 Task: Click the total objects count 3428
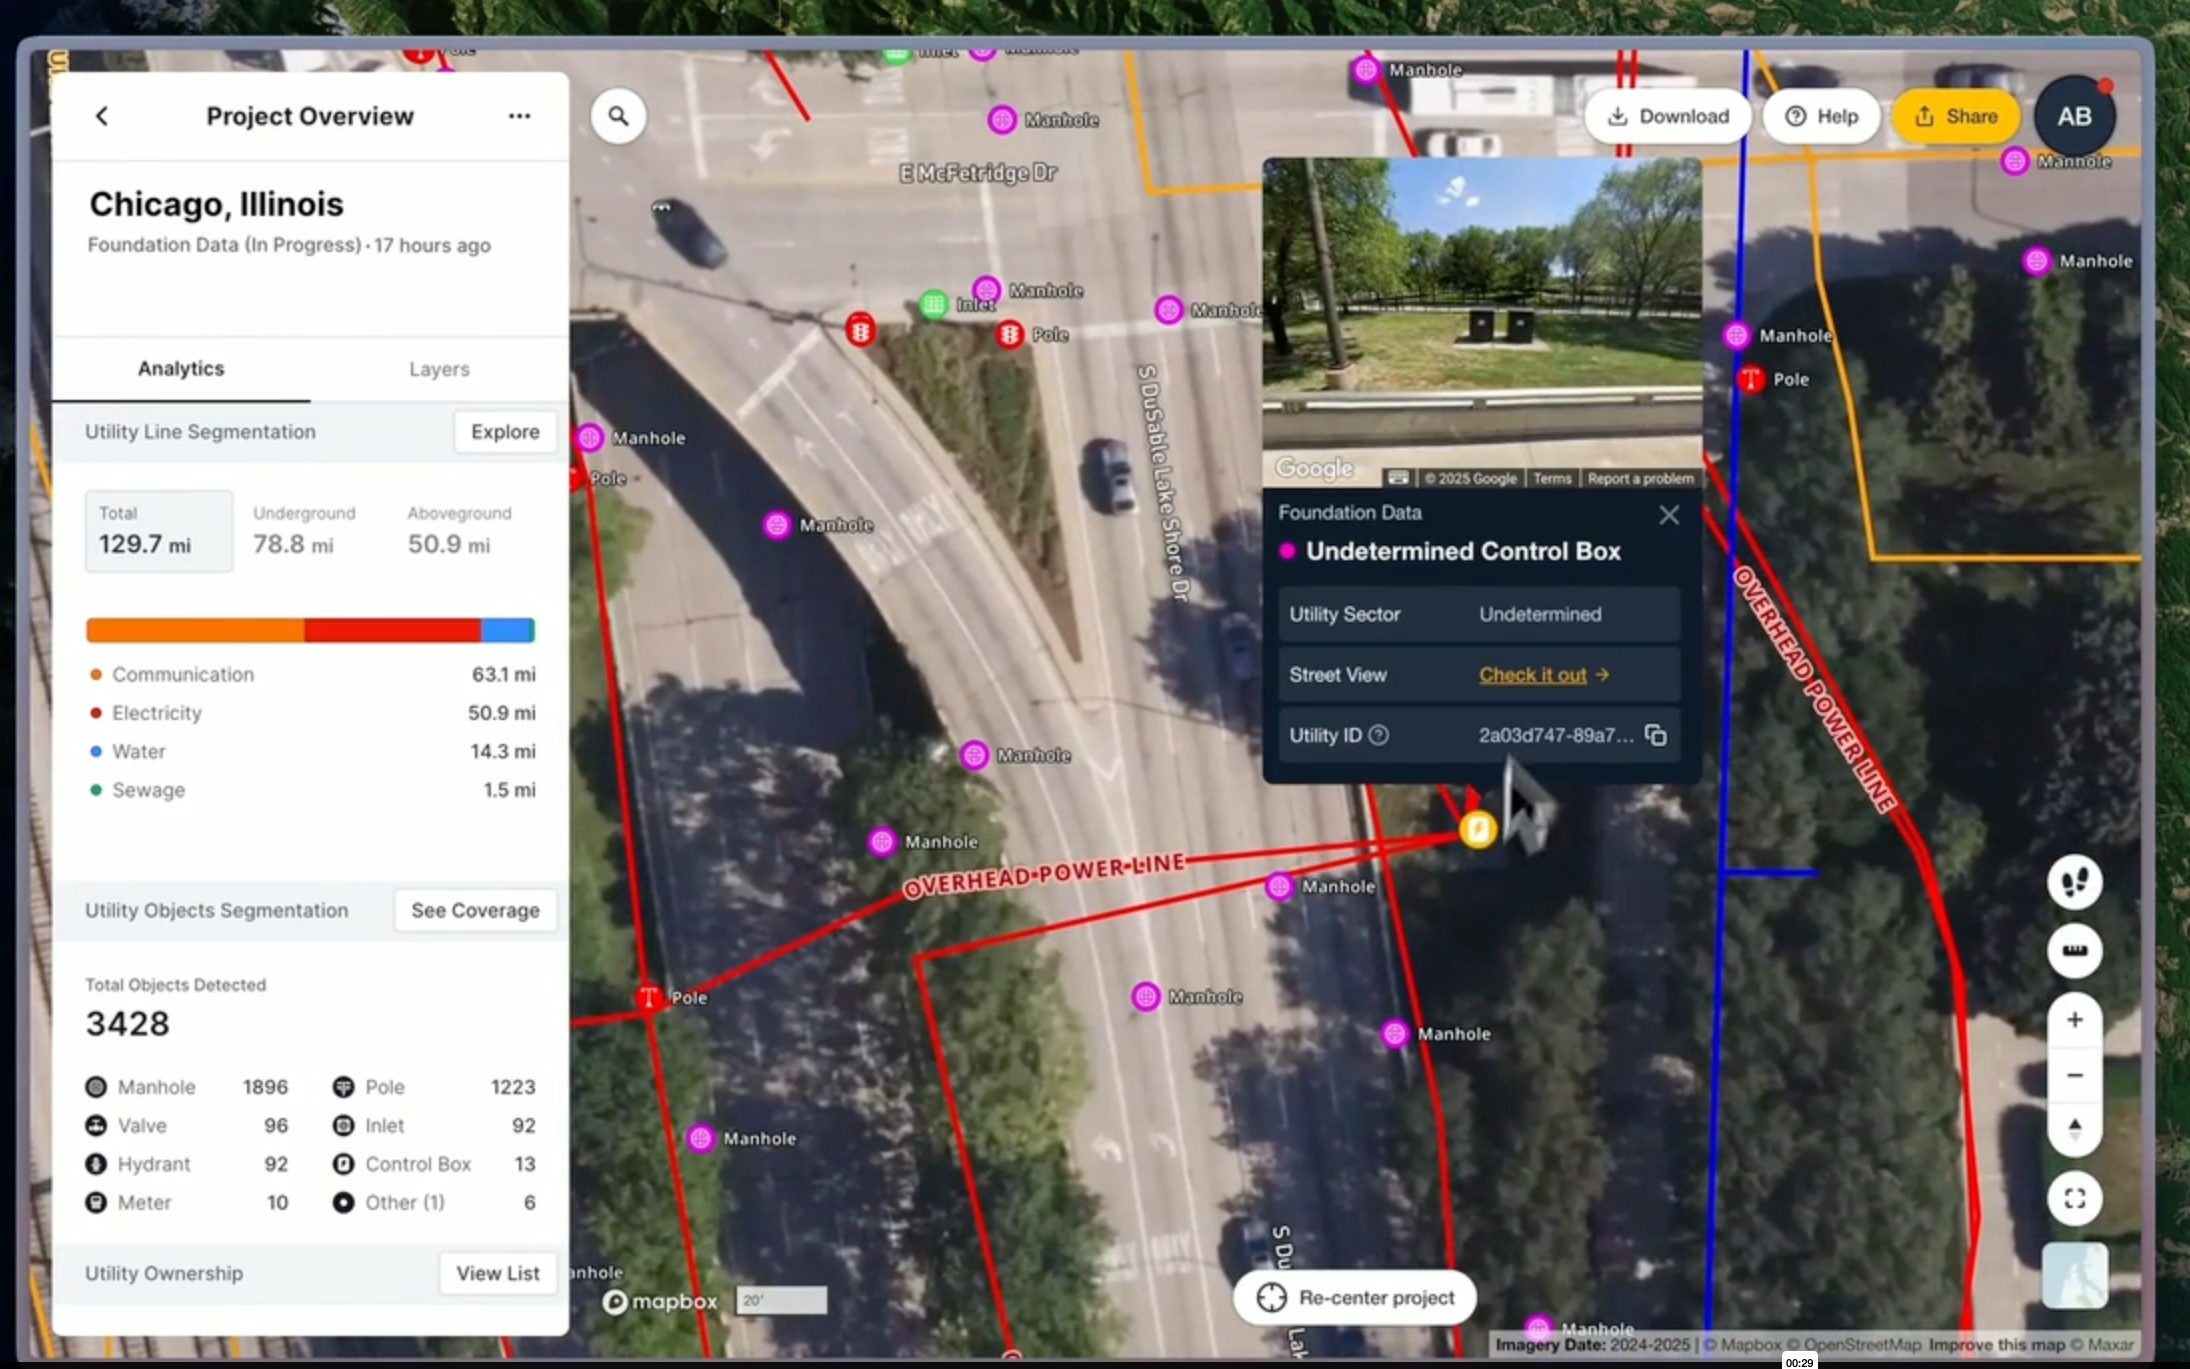[x=128, y=1024]
